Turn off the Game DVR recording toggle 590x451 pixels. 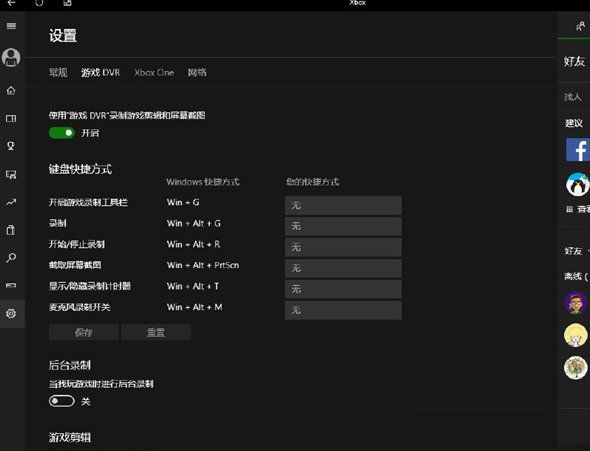62,133
